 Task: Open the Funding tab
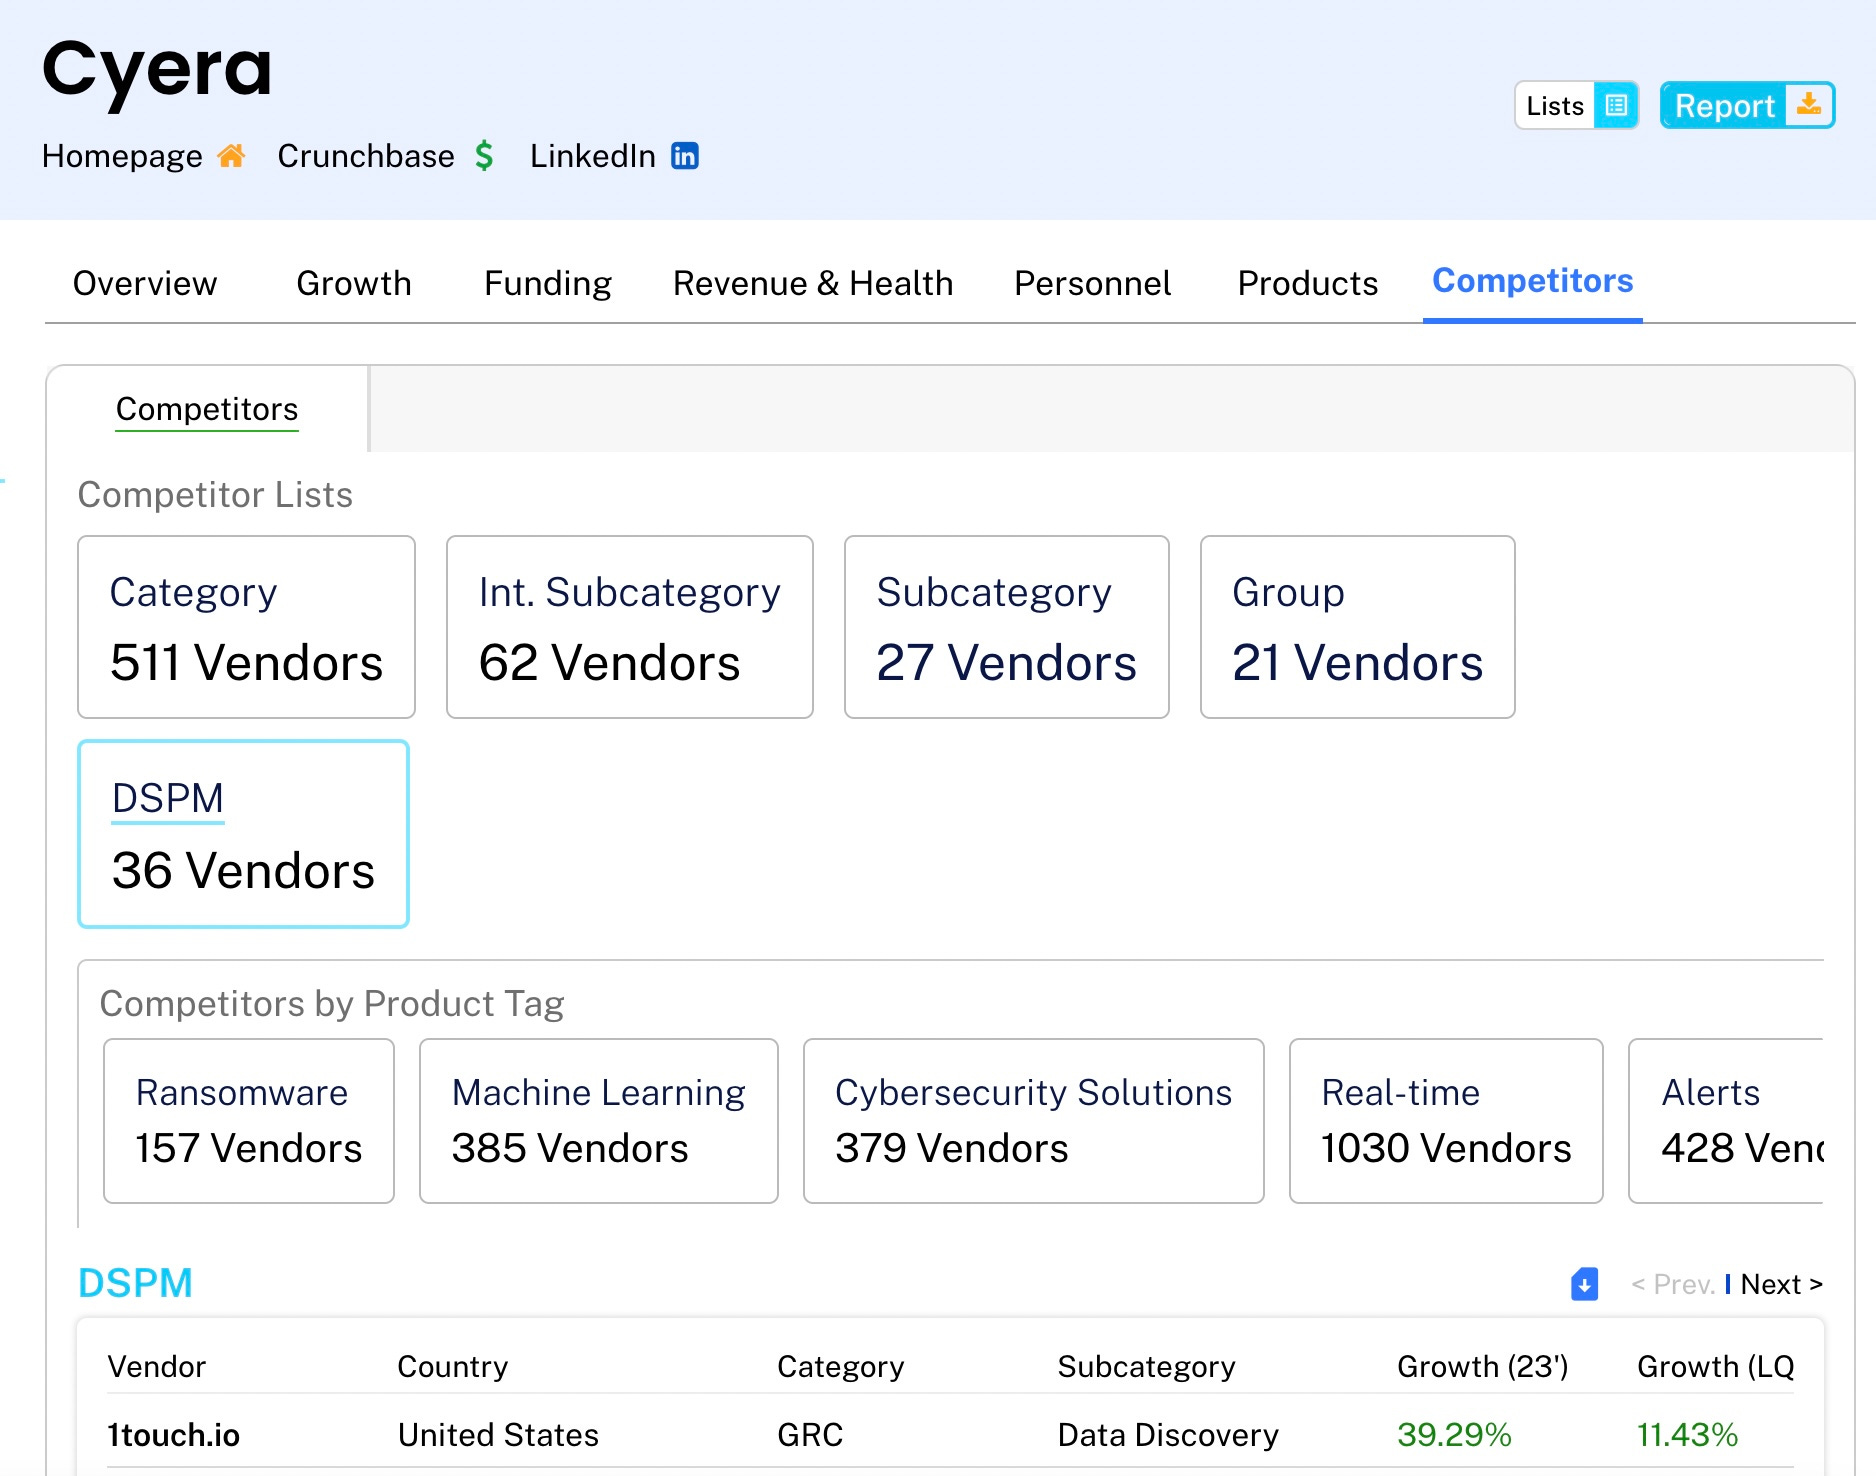coord(548,284)
